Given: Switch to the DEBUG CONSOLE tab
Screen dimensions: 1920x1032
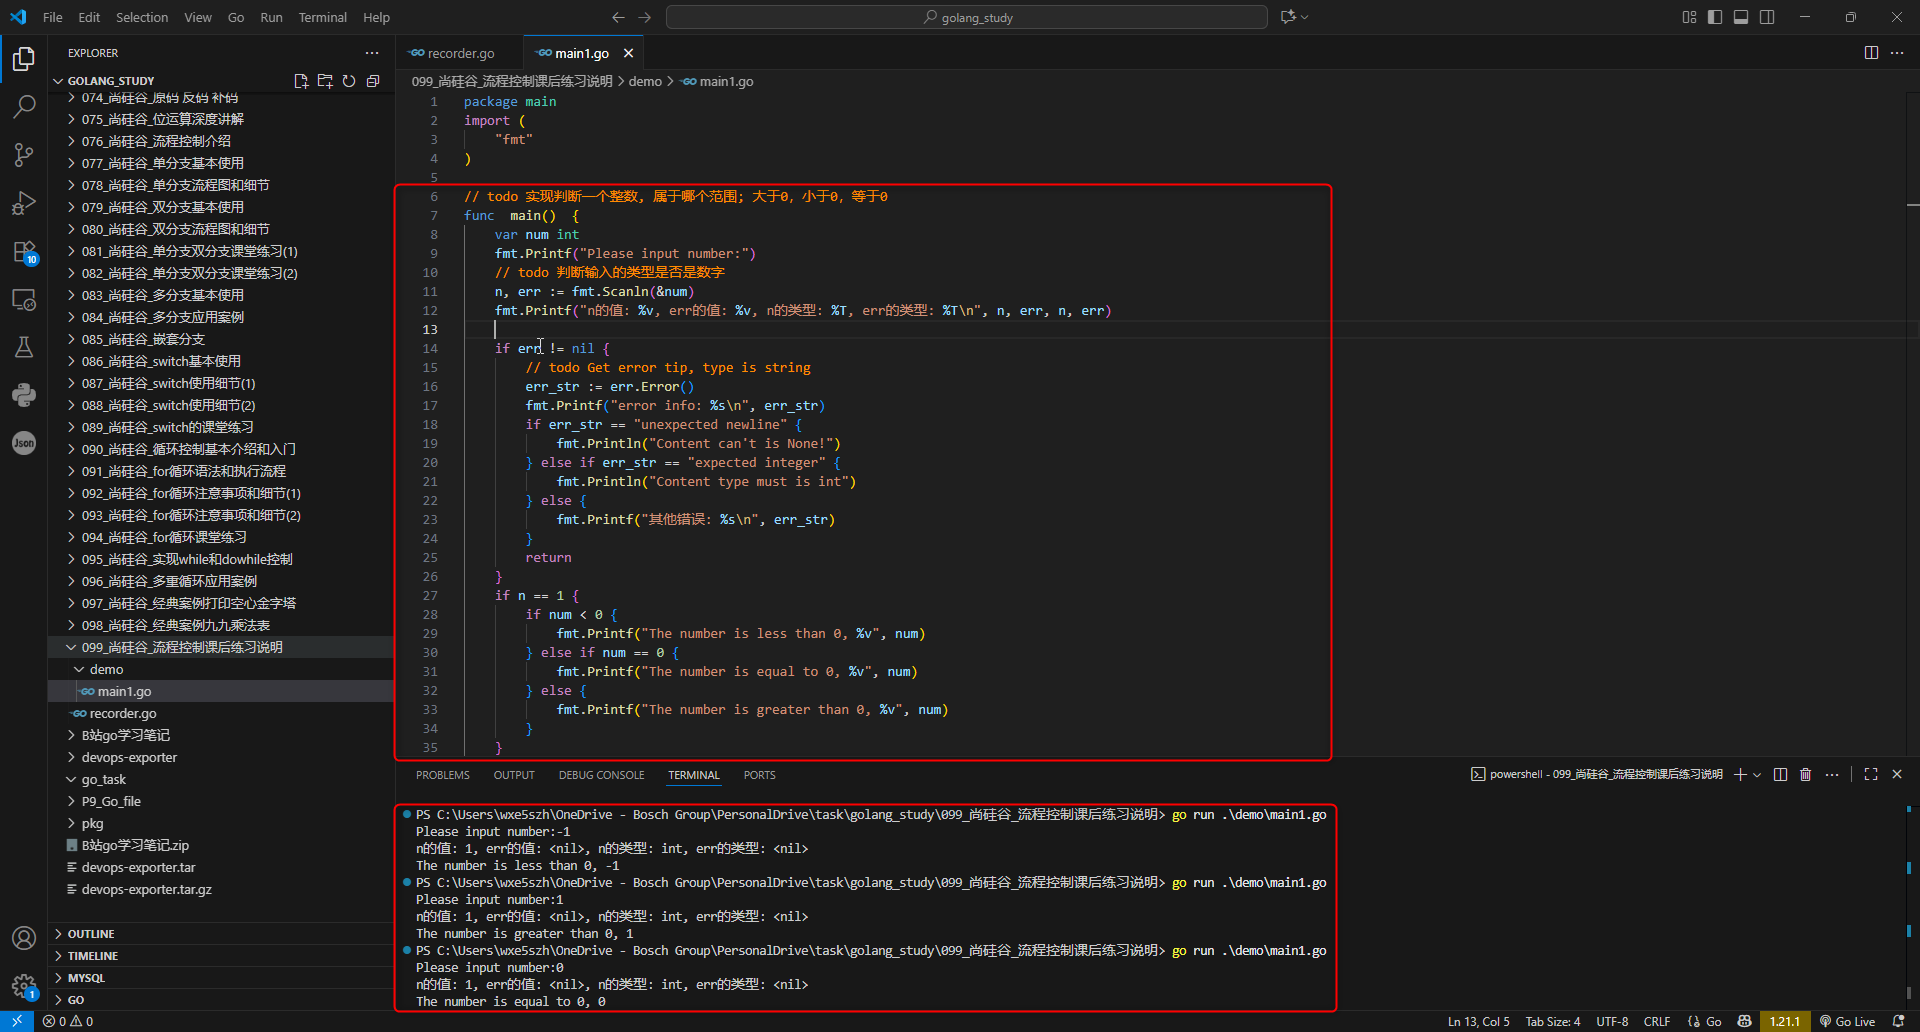Looking at the screenshot, I should tap(602, 775).
